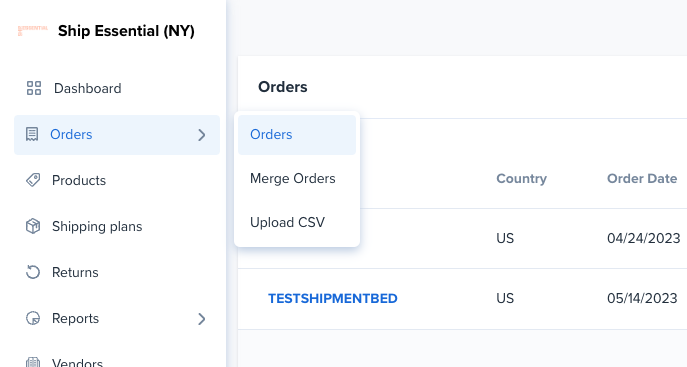The height and width of the screenshot is (367, 687).
Task: Collapse the Orders submenu chevron
Action: point(202,135)
